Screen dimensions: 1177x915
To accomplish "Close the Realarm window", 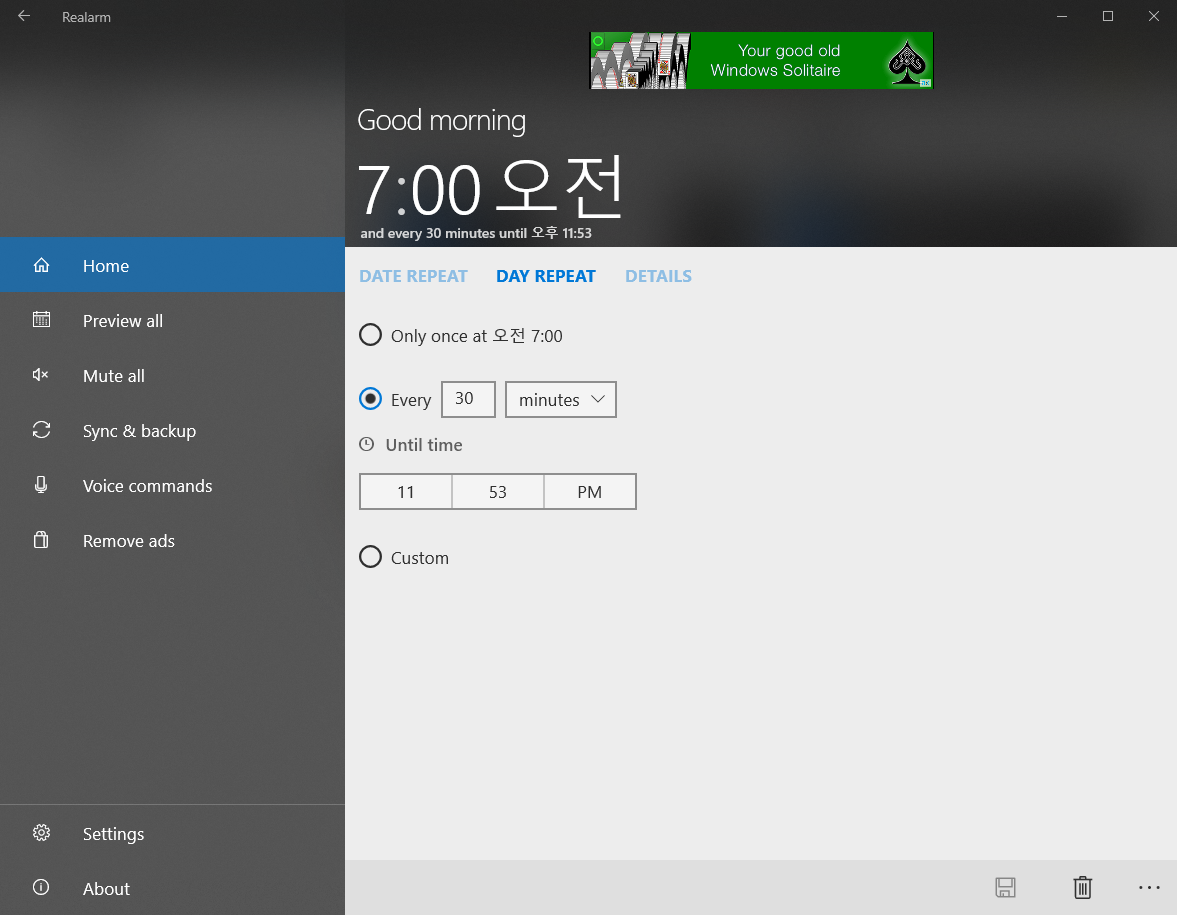I will (x=1154, y=16).
